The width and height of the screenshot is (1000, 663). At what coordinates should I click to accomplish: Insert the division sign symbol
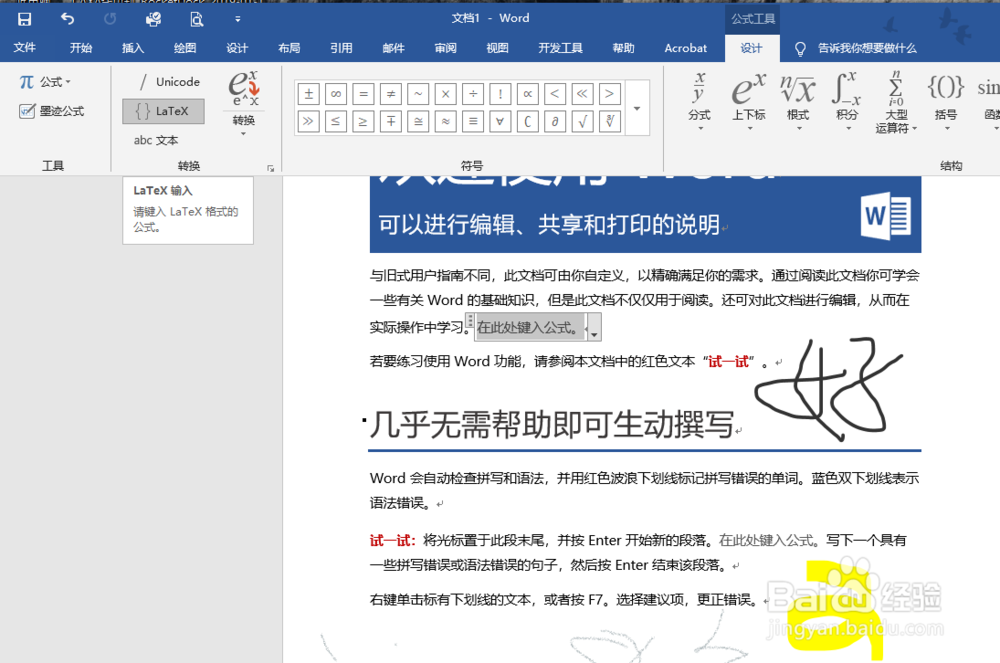[x=473, y=94]
